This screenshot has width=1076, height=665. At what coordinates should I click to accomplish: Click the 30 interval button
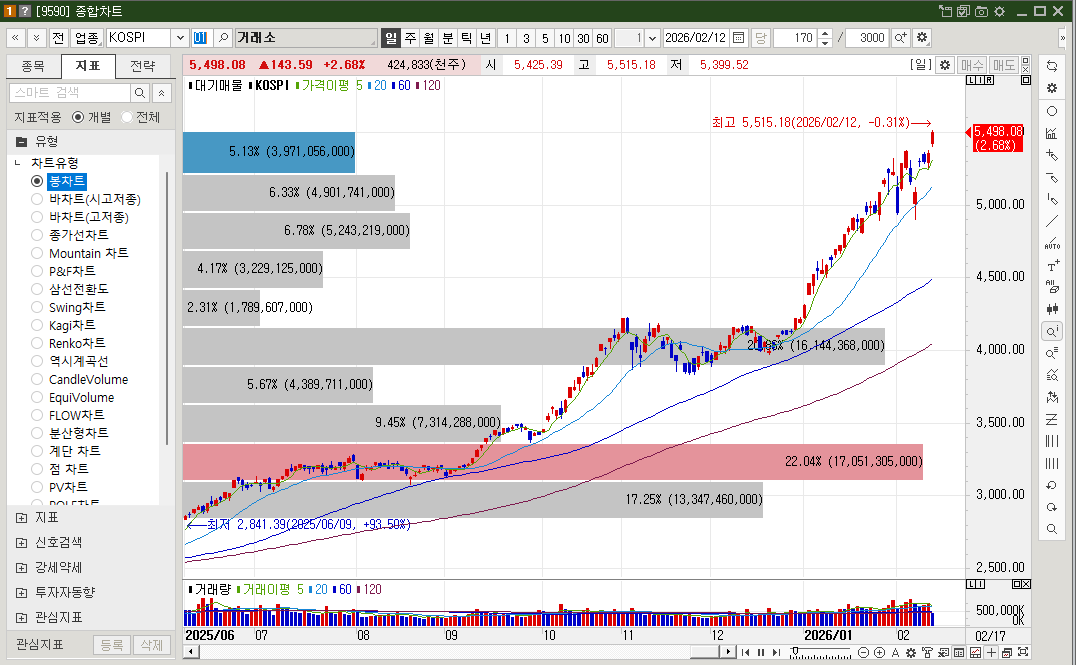[583, 38]
